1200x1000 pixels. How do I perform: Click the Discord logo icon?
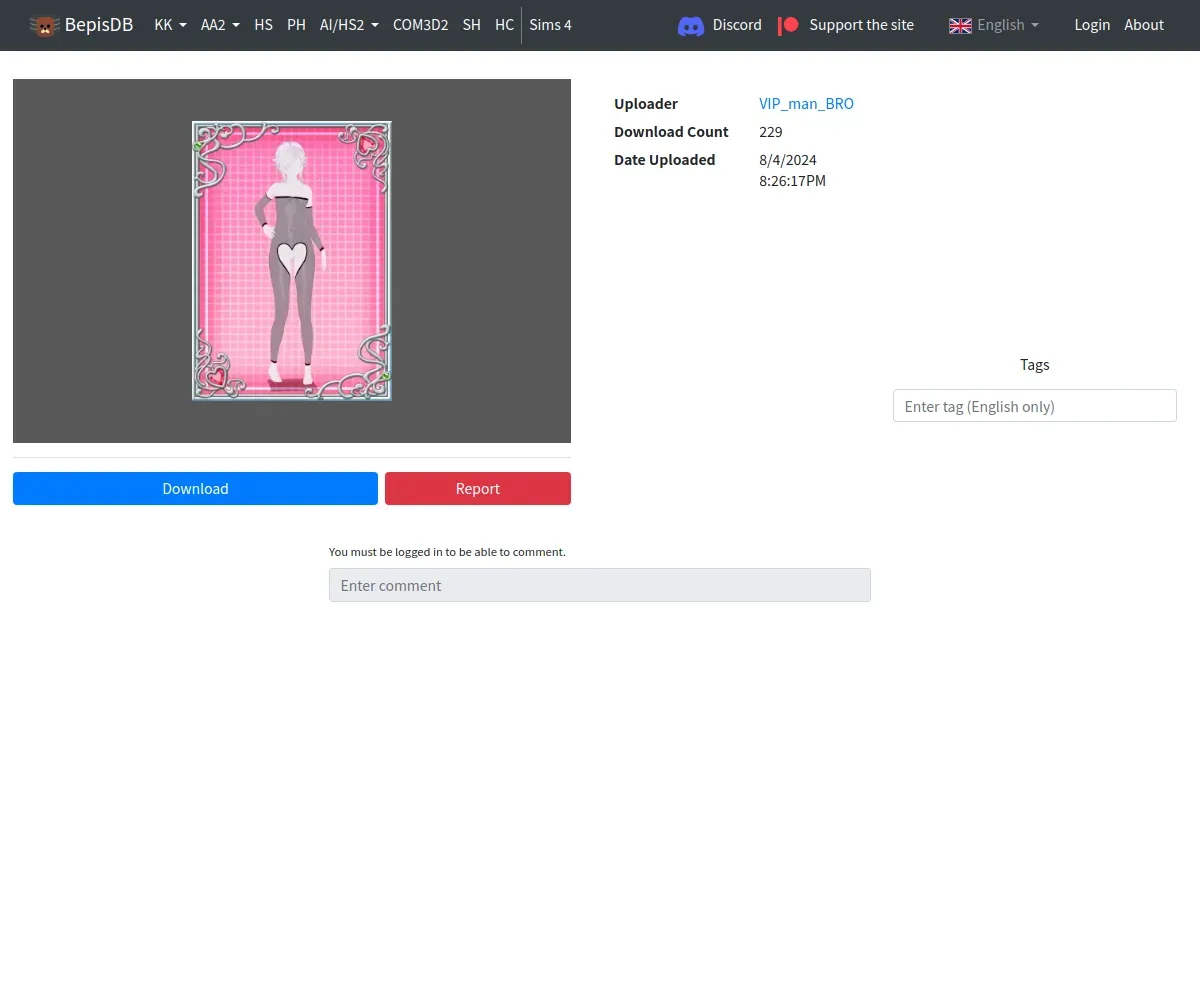coord(691,25)
